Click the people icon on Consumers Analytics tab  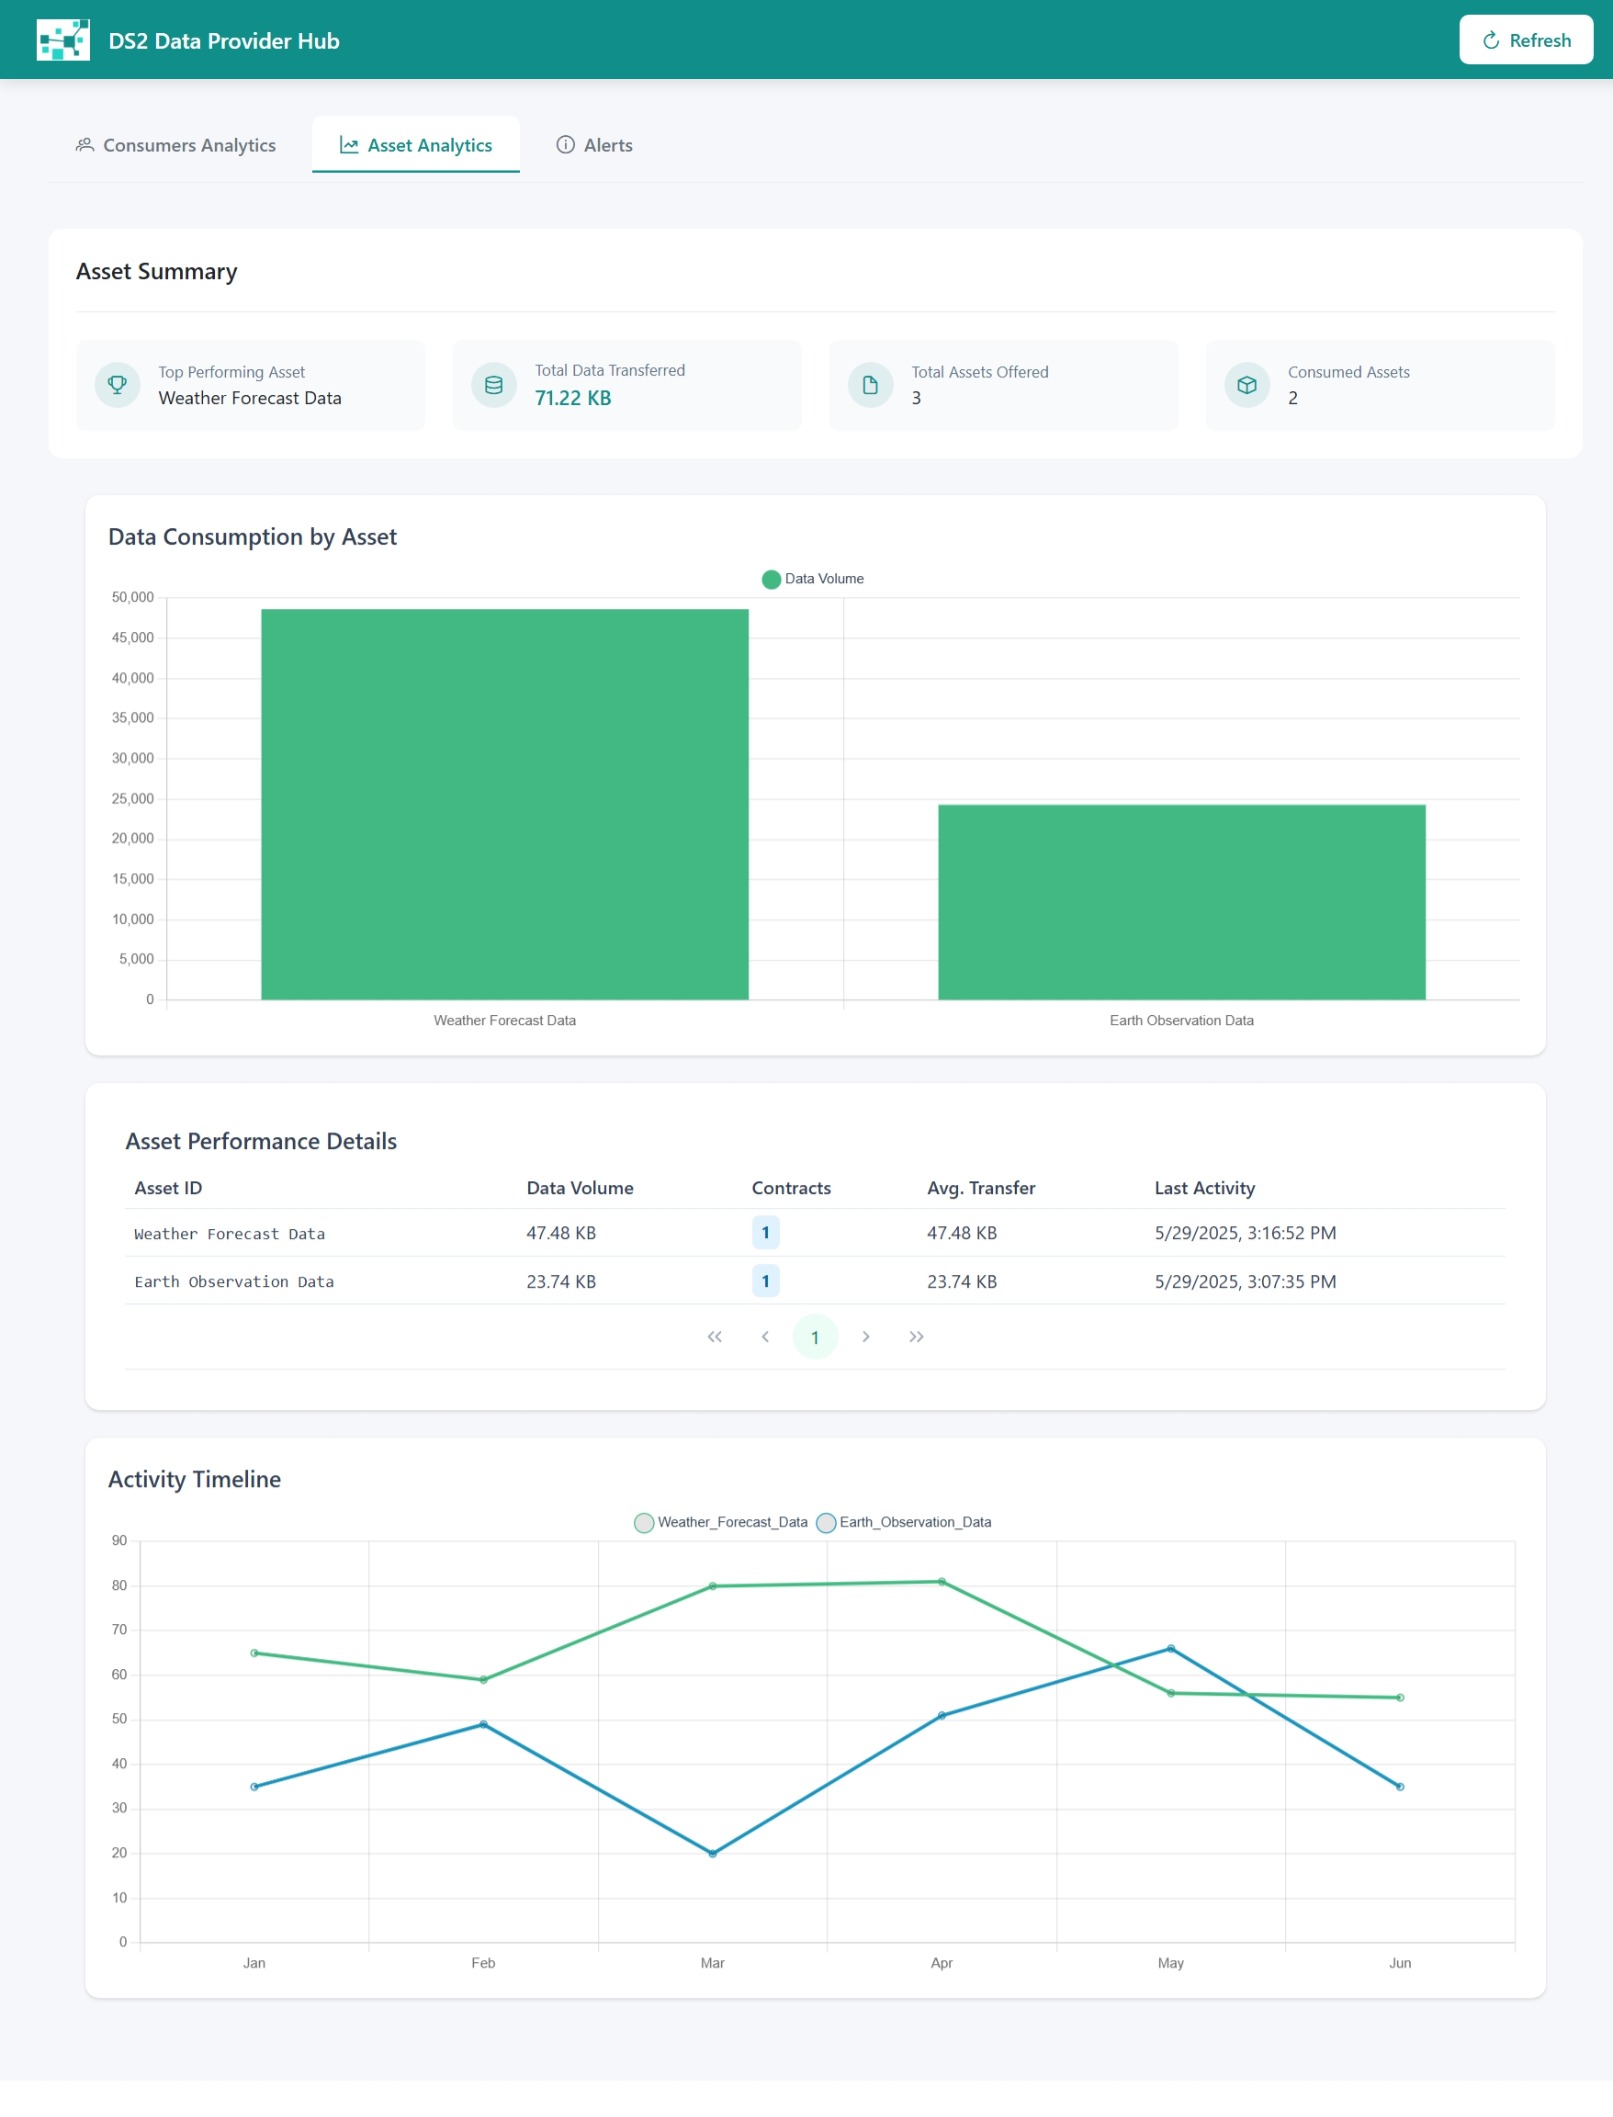(x=85, y=145)
